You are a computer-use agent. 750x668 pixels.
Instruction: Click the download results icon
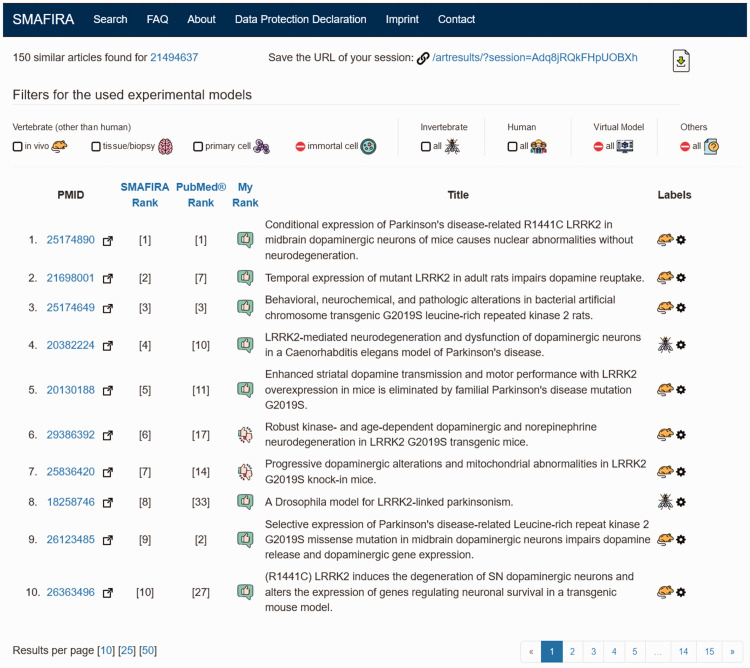[681, 62]
